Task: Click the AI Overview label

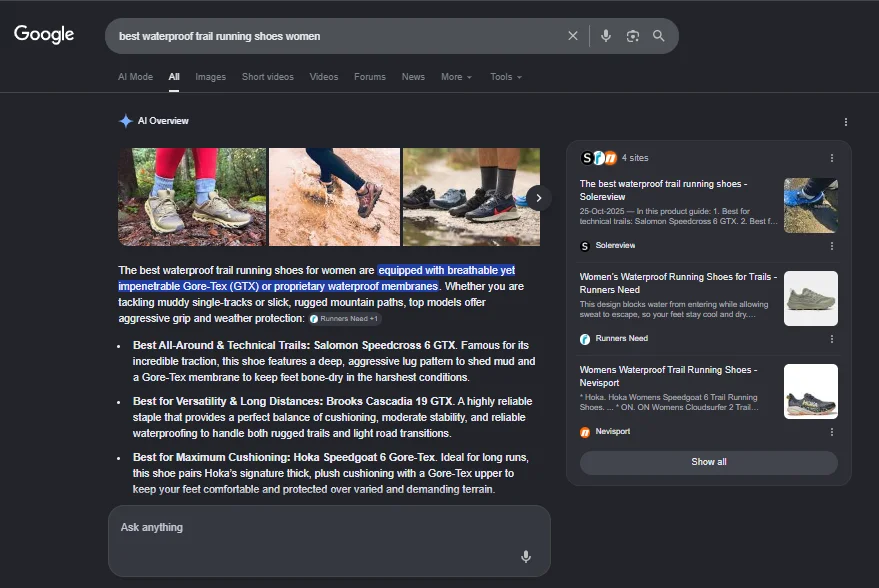Action: tap(163, 121)
